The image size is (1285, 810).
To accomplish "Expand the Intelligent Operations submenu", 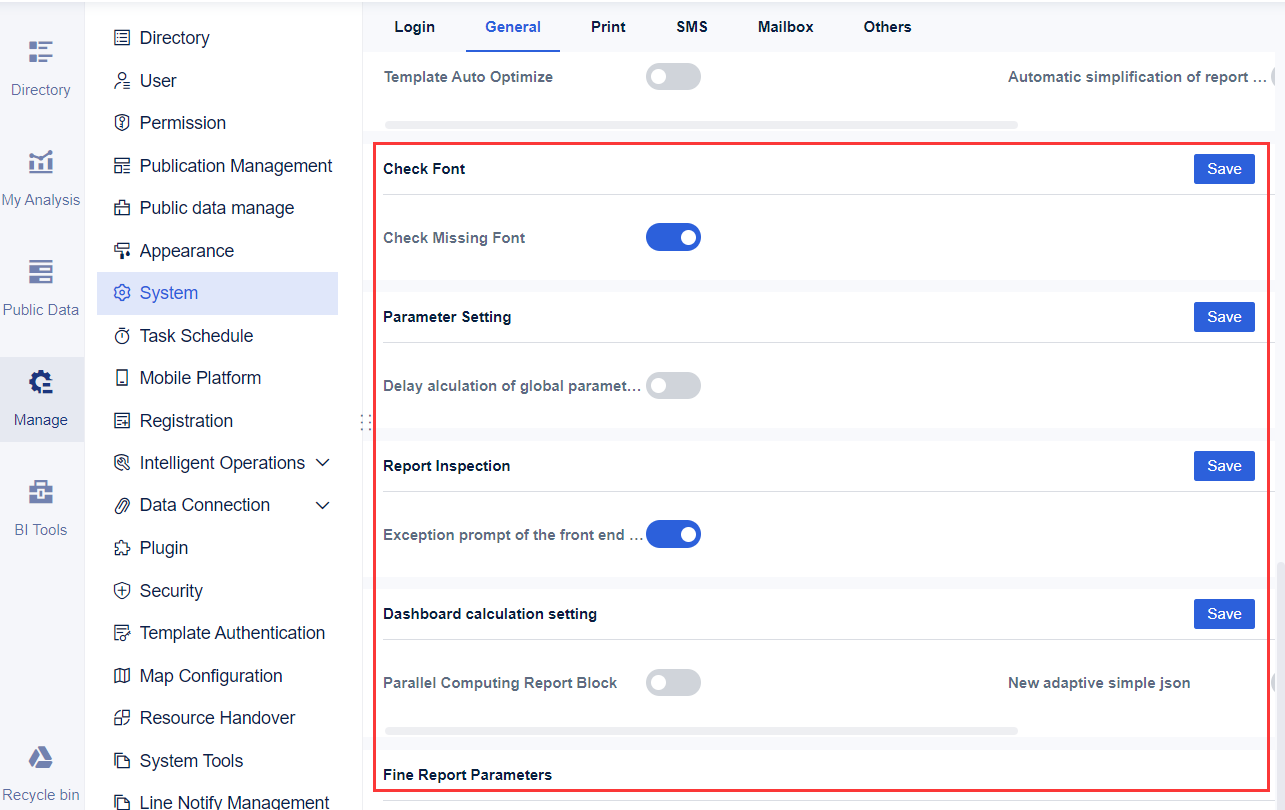I will [x=322, y=463].
